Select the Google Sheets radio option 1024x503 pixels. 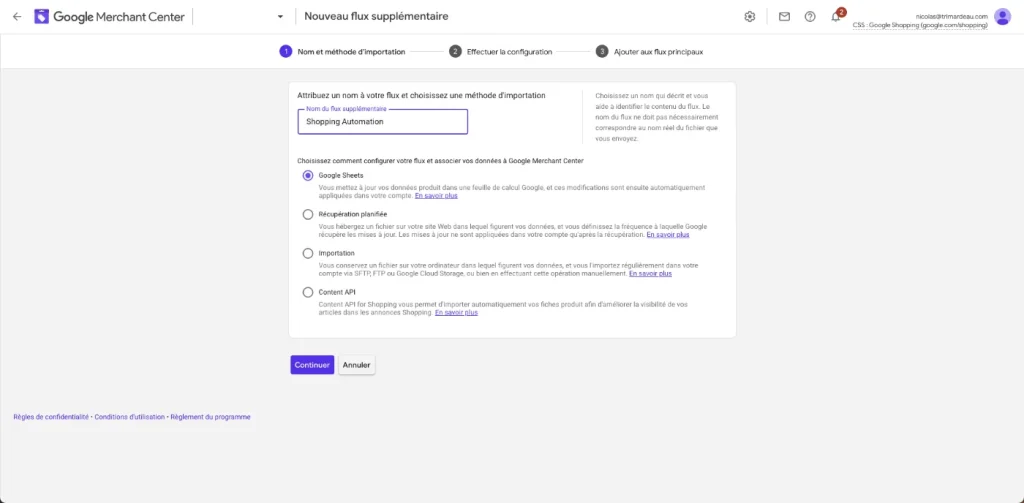(x=308, y=176)
